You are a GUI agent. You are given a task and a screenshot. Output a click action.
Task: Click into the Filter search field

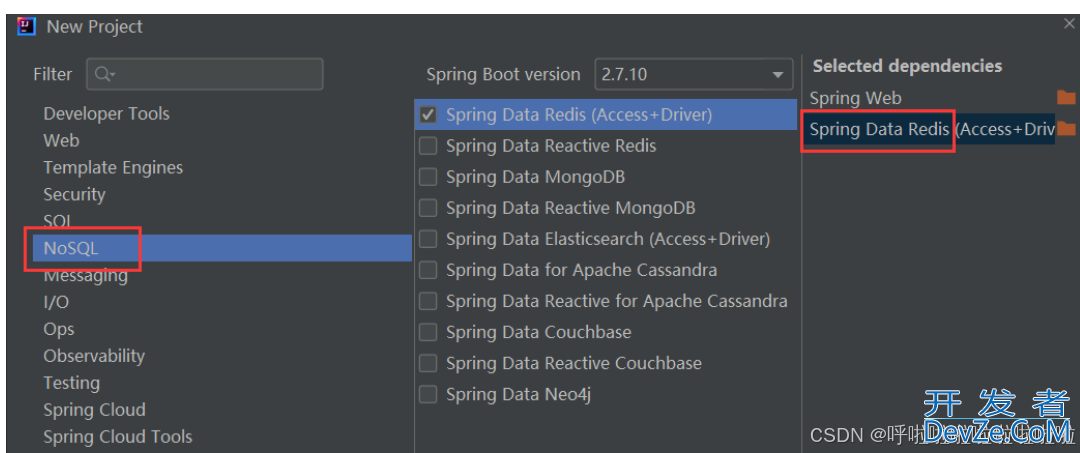pos(205,74)
